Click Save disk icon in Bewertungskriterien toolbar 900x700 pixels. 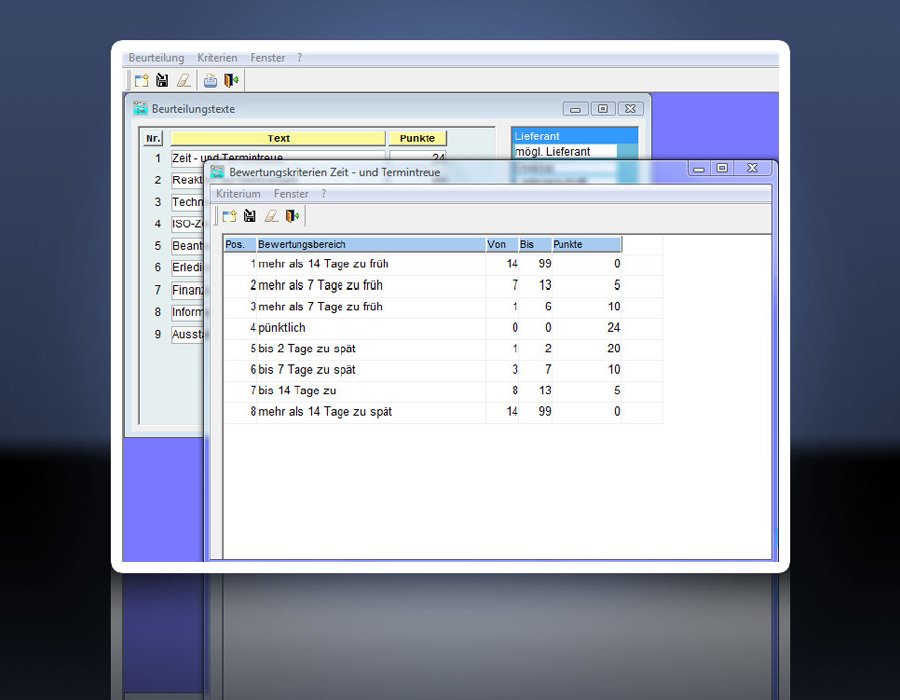pos(250,216)
